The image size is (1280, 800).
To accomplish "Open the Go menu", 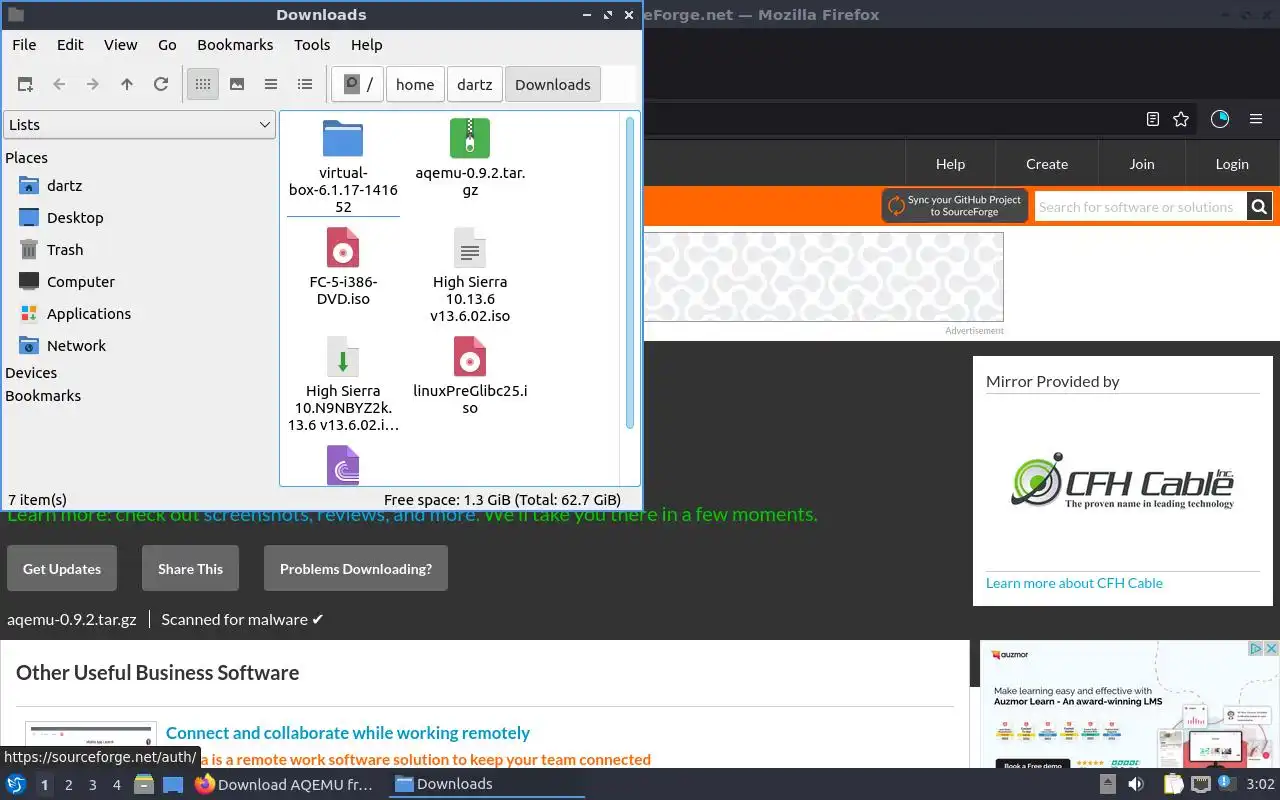I will (167, 45).
